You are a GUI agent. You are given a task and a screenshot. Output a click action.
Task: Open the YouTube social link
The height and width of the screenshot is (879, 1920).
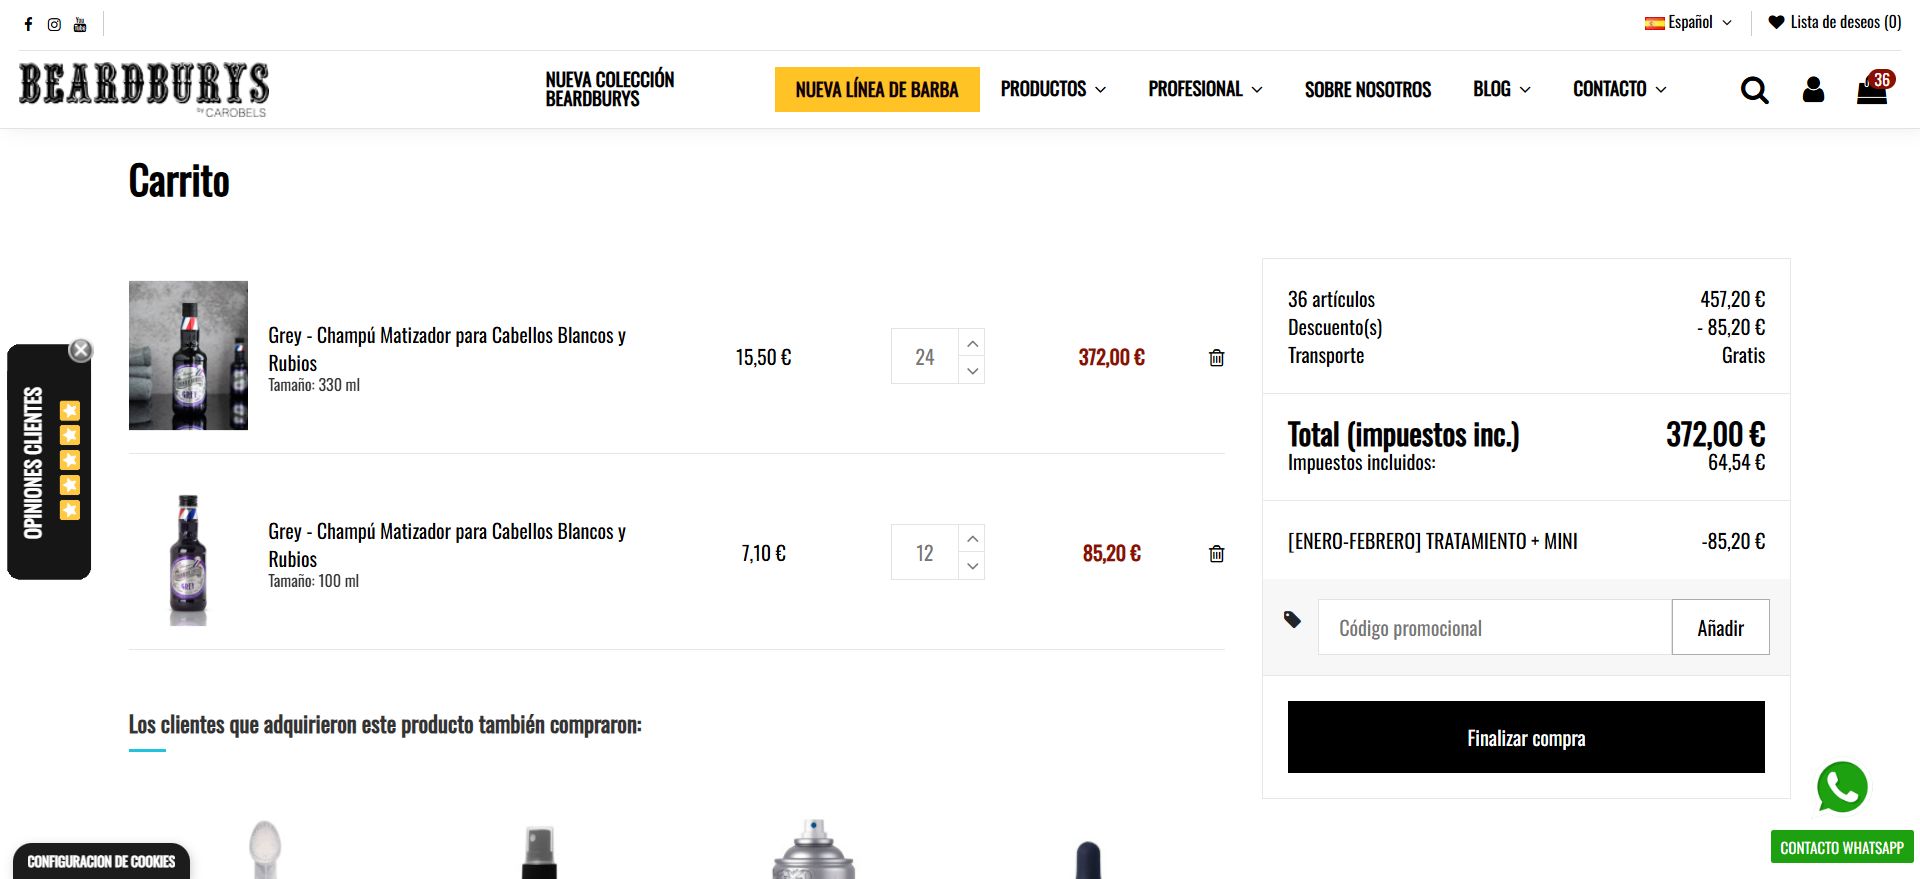point(80,24)
